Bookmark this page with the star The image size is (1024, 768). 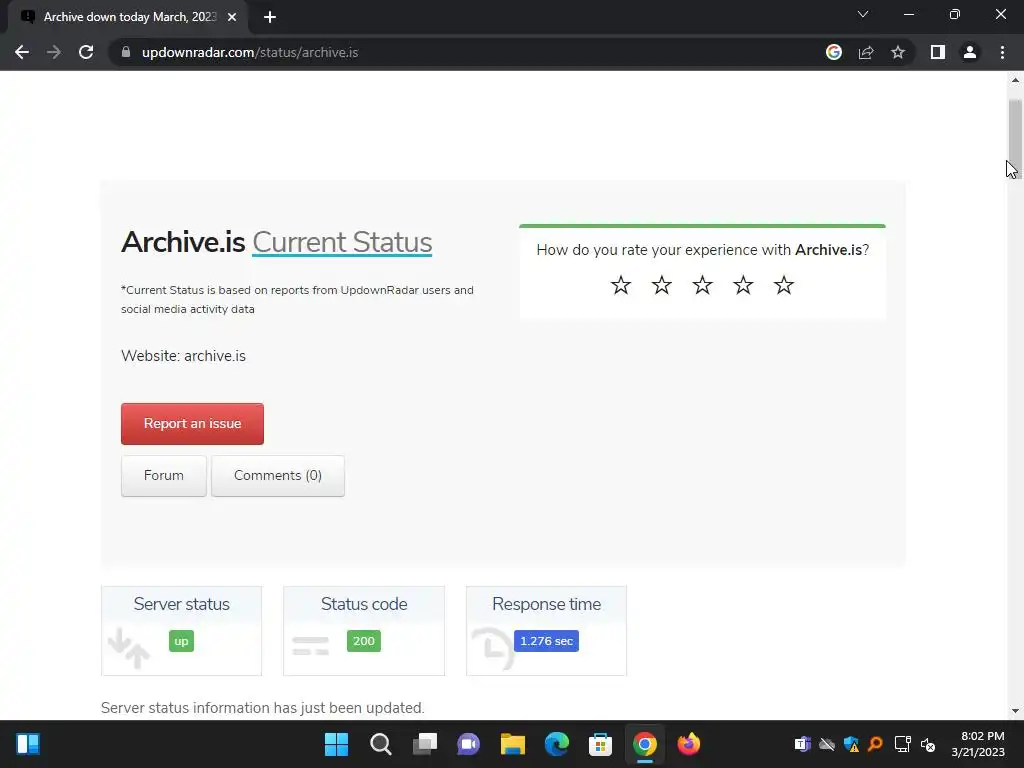[x=898, y=52]
